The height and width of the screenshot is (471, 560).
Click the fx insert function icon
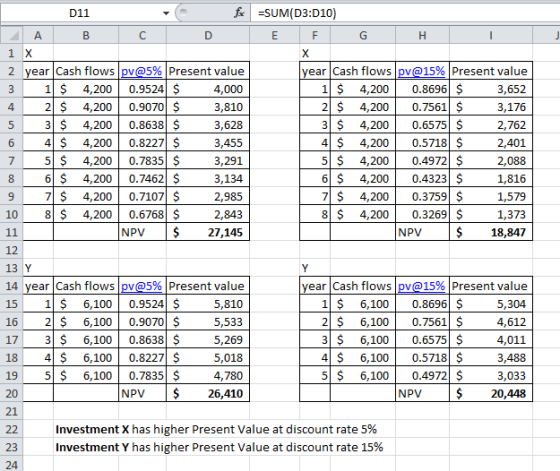click(x=239, y=13)
